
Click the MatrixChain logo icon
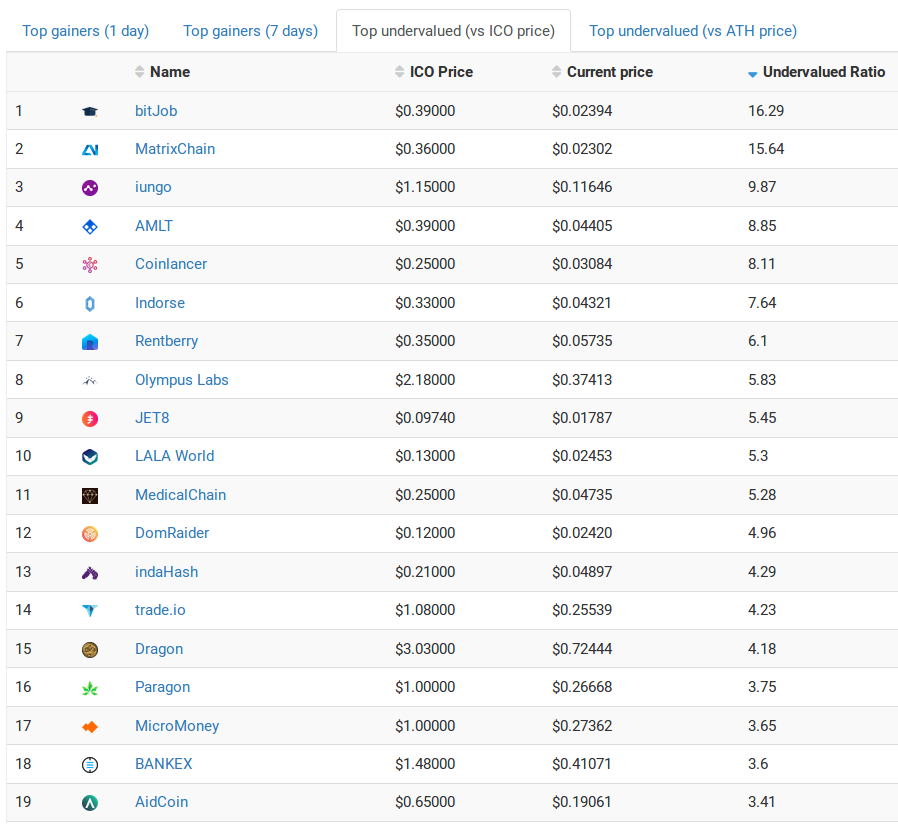click(90, 149)
